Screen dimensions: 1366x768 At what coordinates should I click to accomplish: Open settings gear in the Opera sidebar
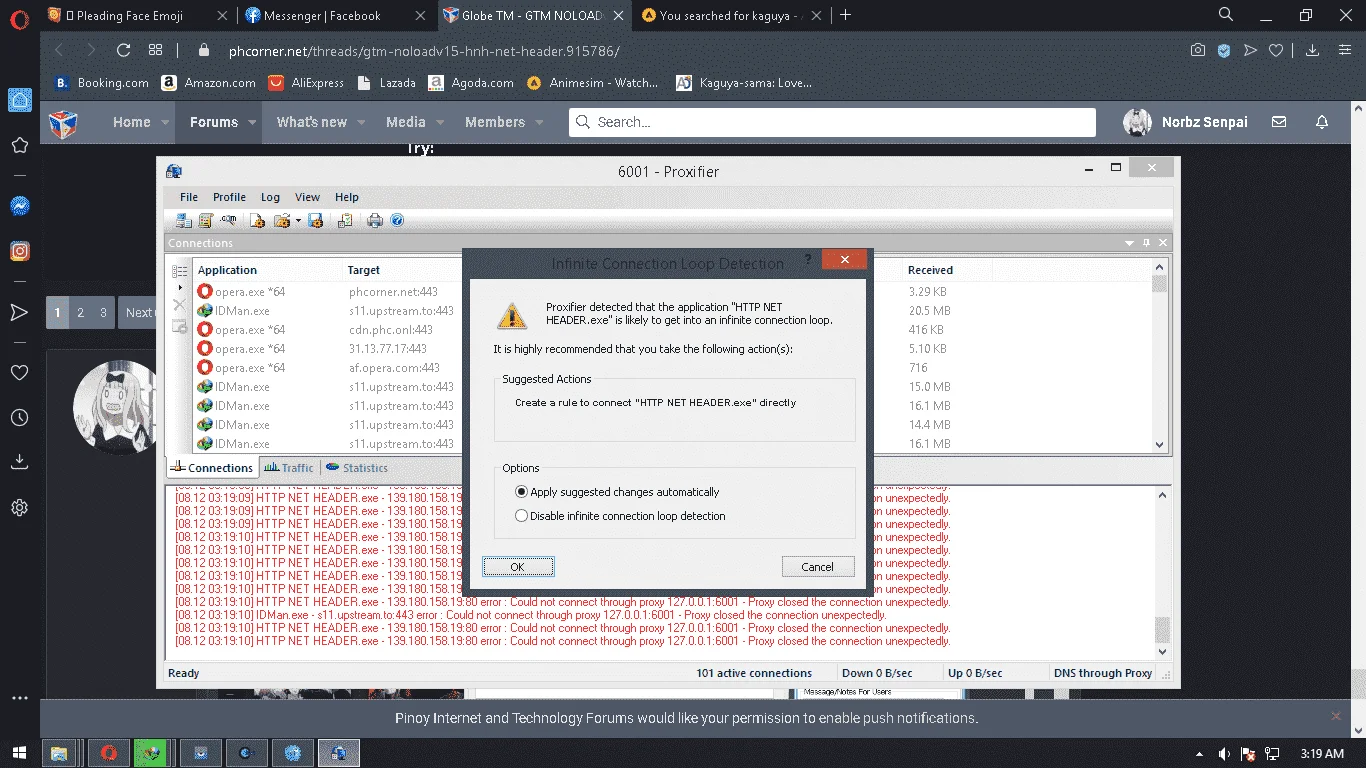coord(19,507)
